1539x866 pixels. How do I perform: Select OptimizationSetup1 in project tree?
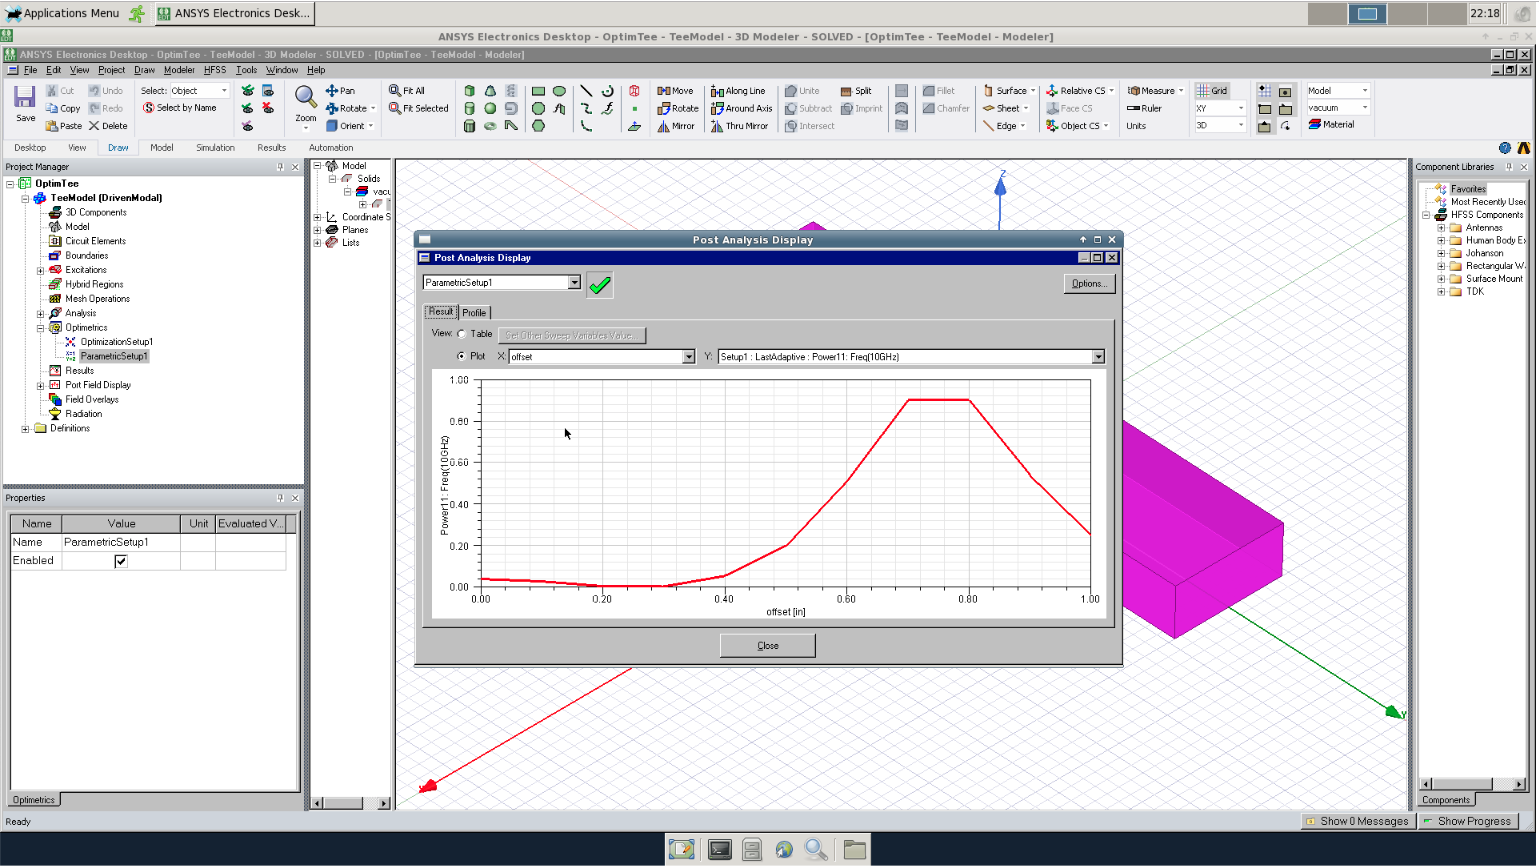[116, 342]
